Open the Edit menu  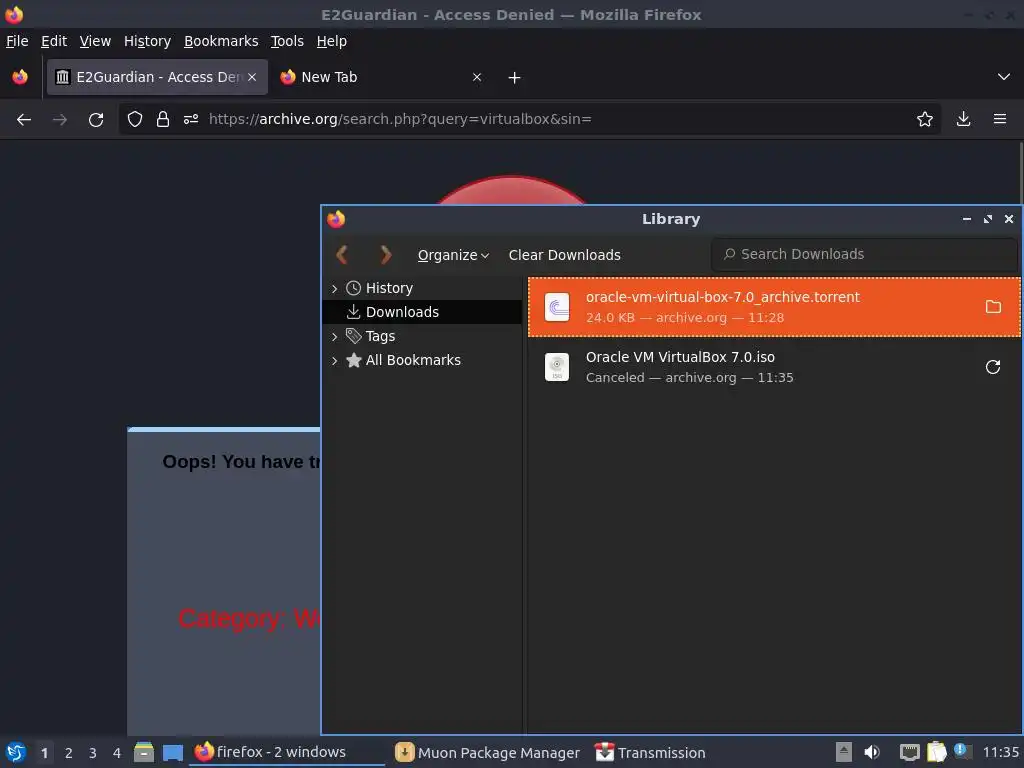point(54,41)
